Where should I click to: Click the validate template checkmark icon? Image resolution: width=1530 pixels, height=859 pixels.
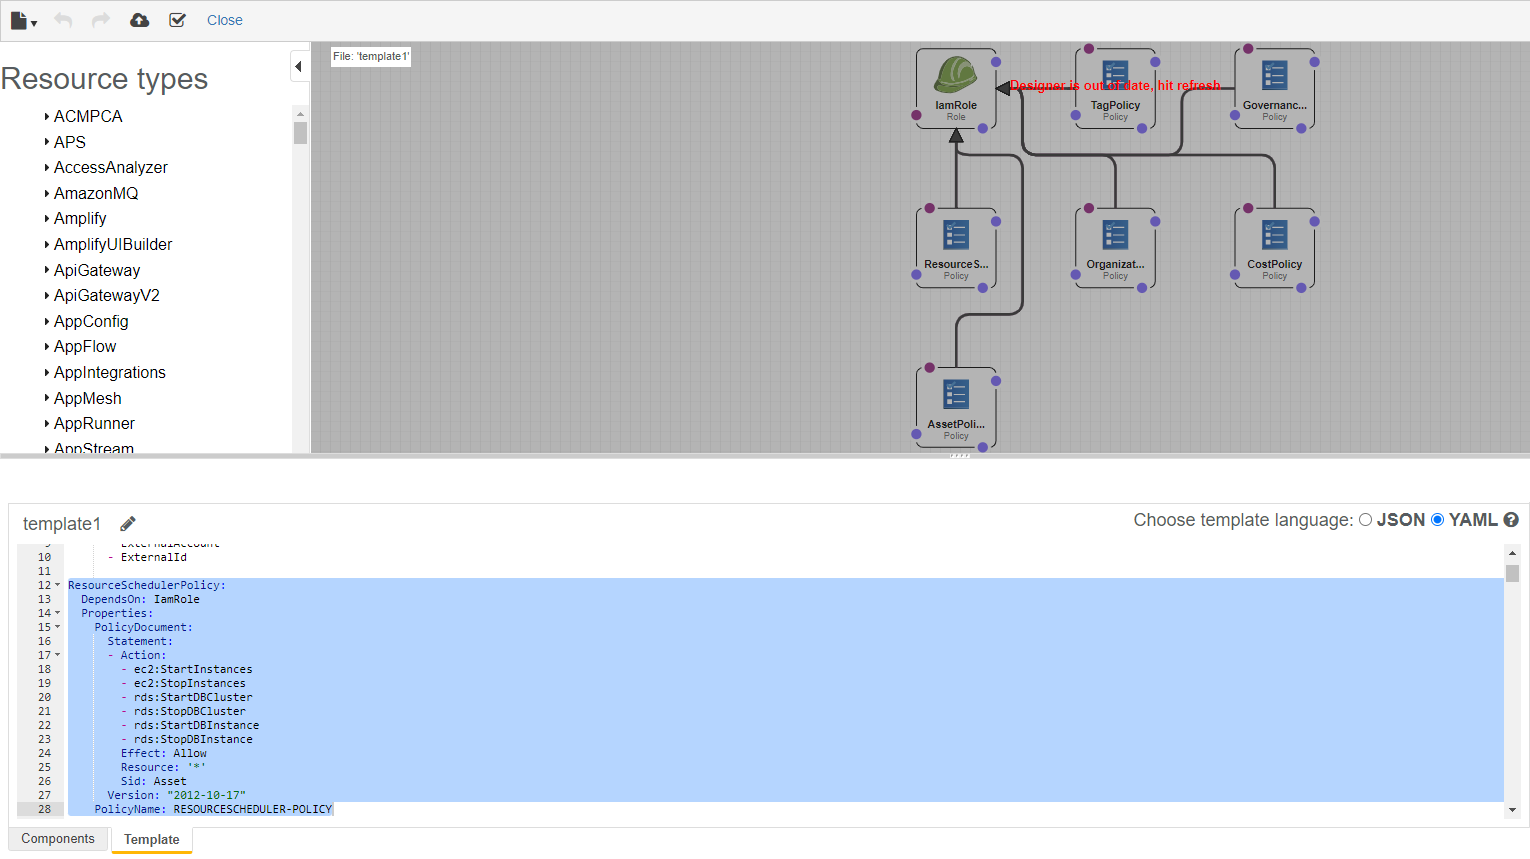[177, 20]
